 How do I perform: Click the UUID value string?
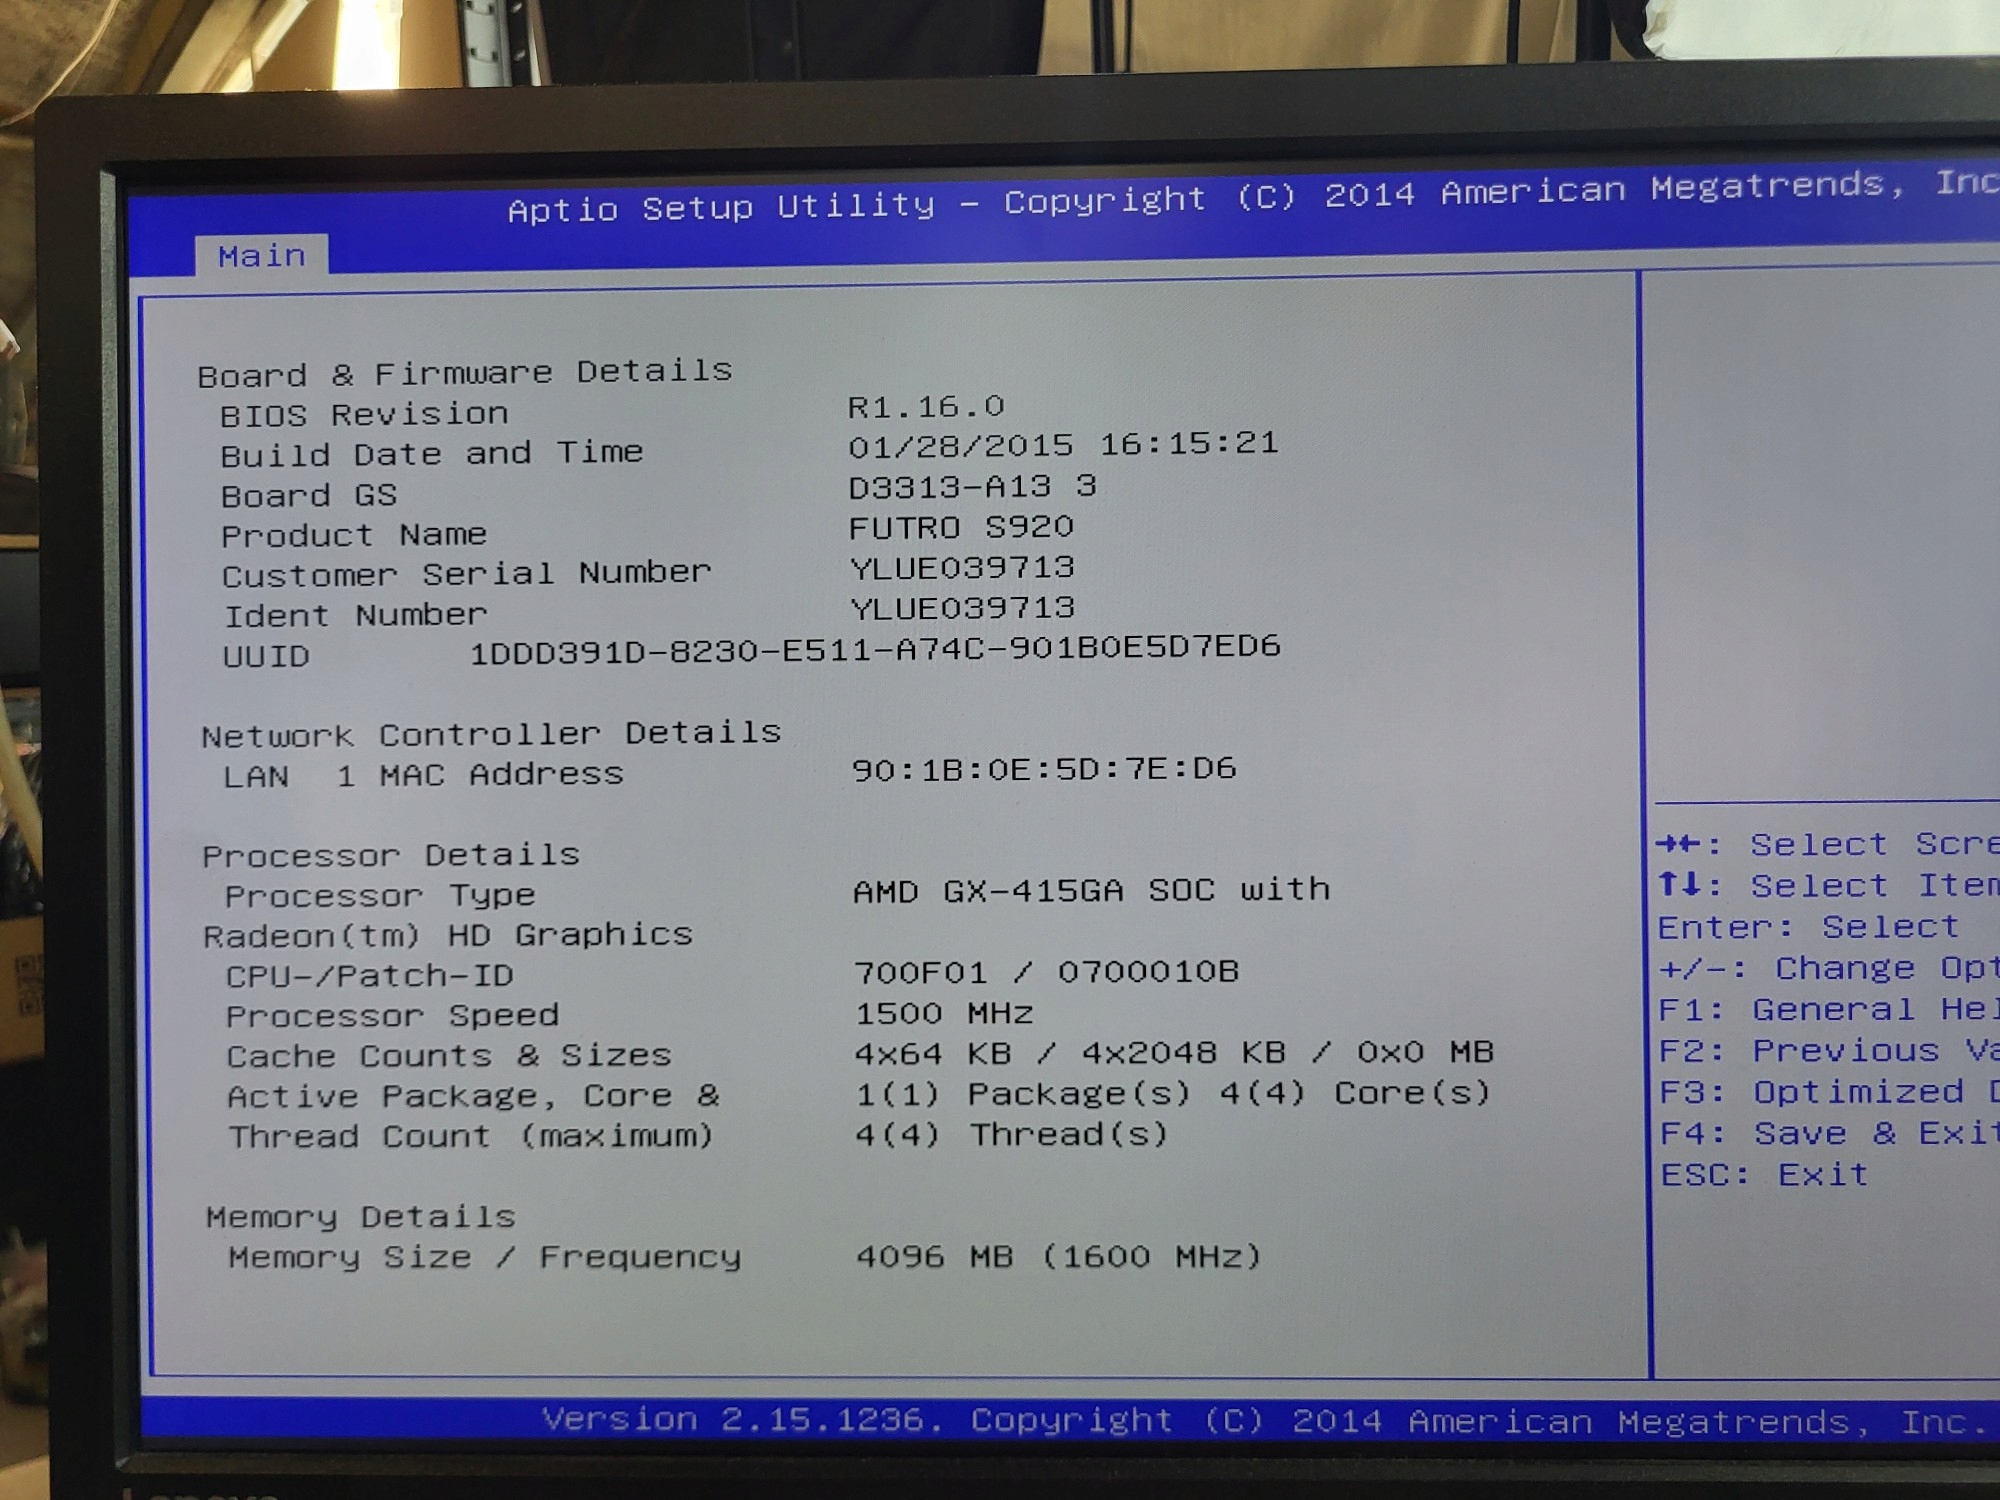point(875,649)
